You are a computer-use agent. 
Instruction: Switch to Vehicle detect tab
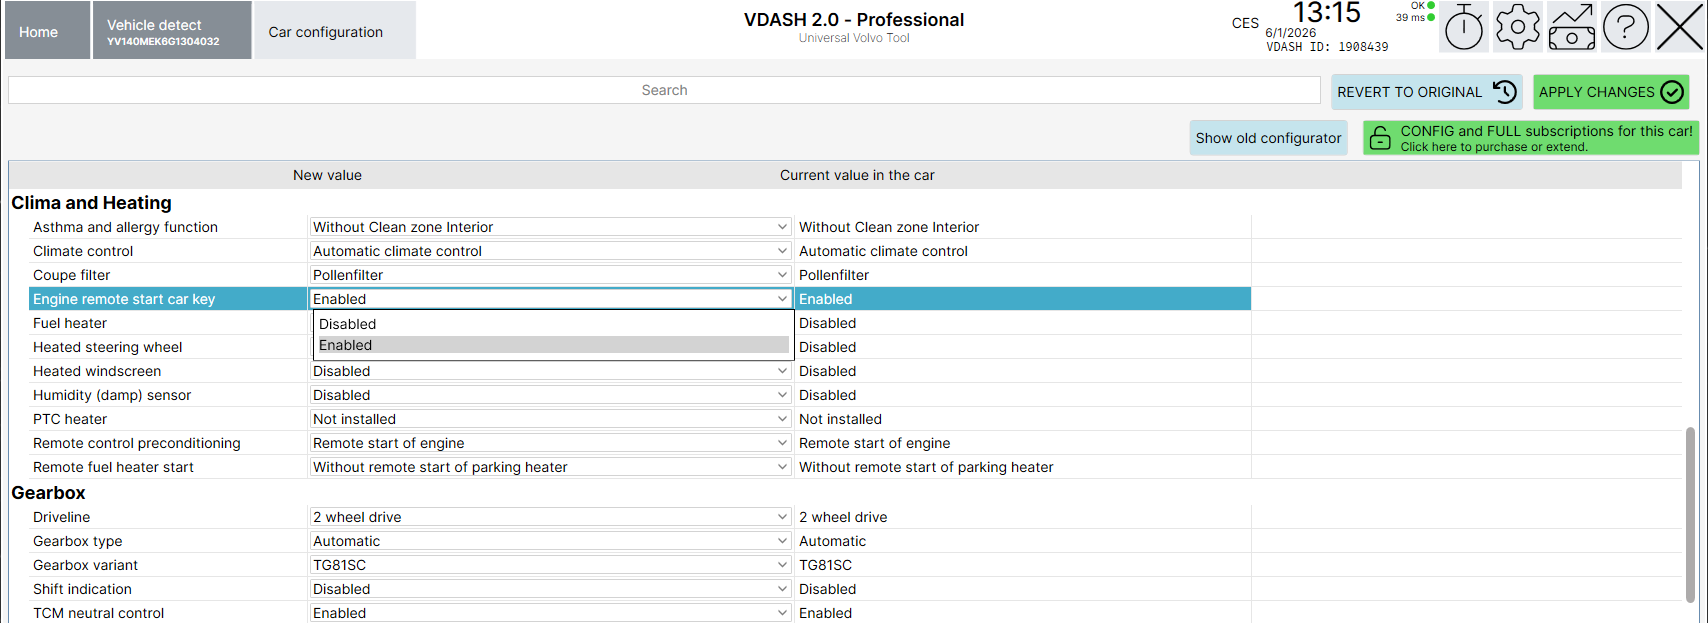click(172, 31)
